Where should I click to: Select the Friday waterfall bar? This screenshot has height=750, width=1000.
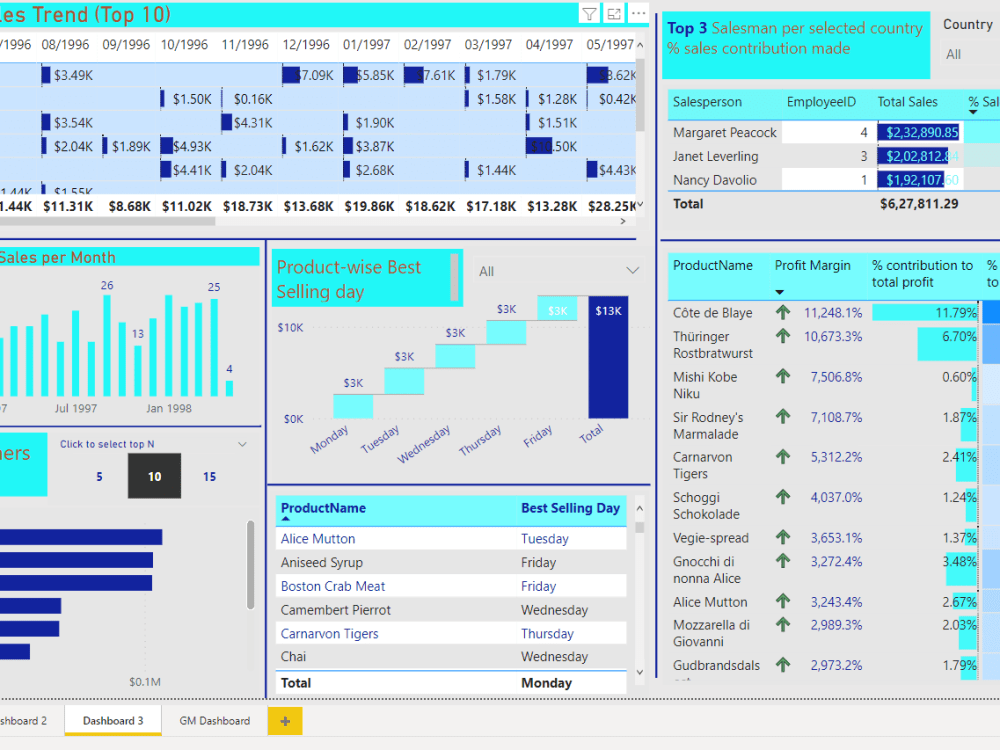[557, 308]
